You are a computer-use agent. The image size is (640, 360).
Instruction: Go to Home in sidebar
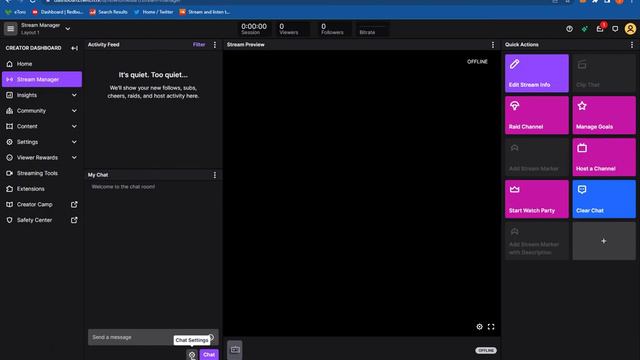pyautogui.click(x=42, y=64)
